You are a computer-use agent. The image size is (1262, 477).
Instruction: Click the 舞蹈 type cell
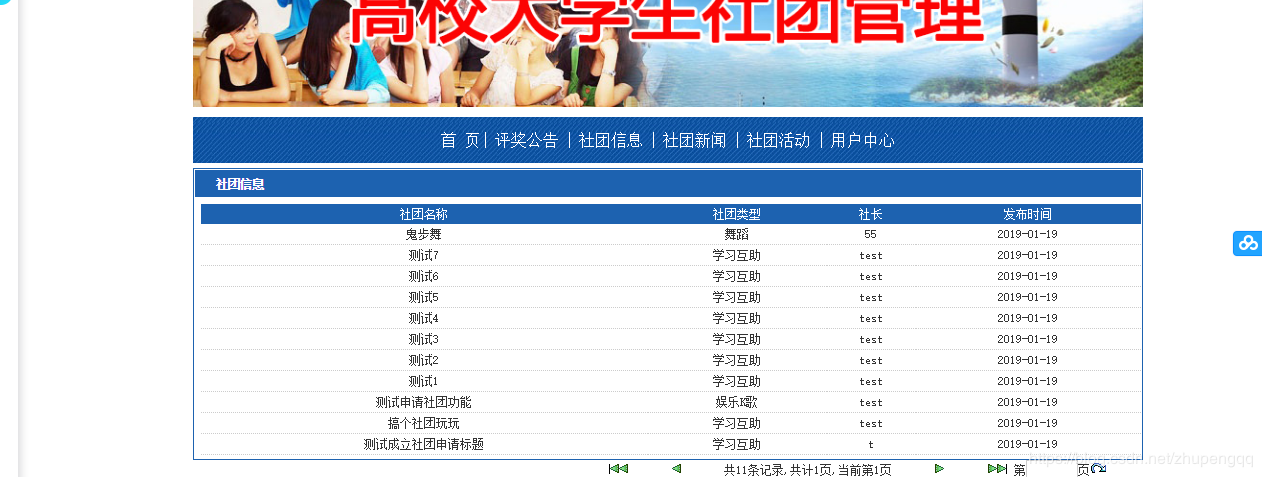click(736, 234)
